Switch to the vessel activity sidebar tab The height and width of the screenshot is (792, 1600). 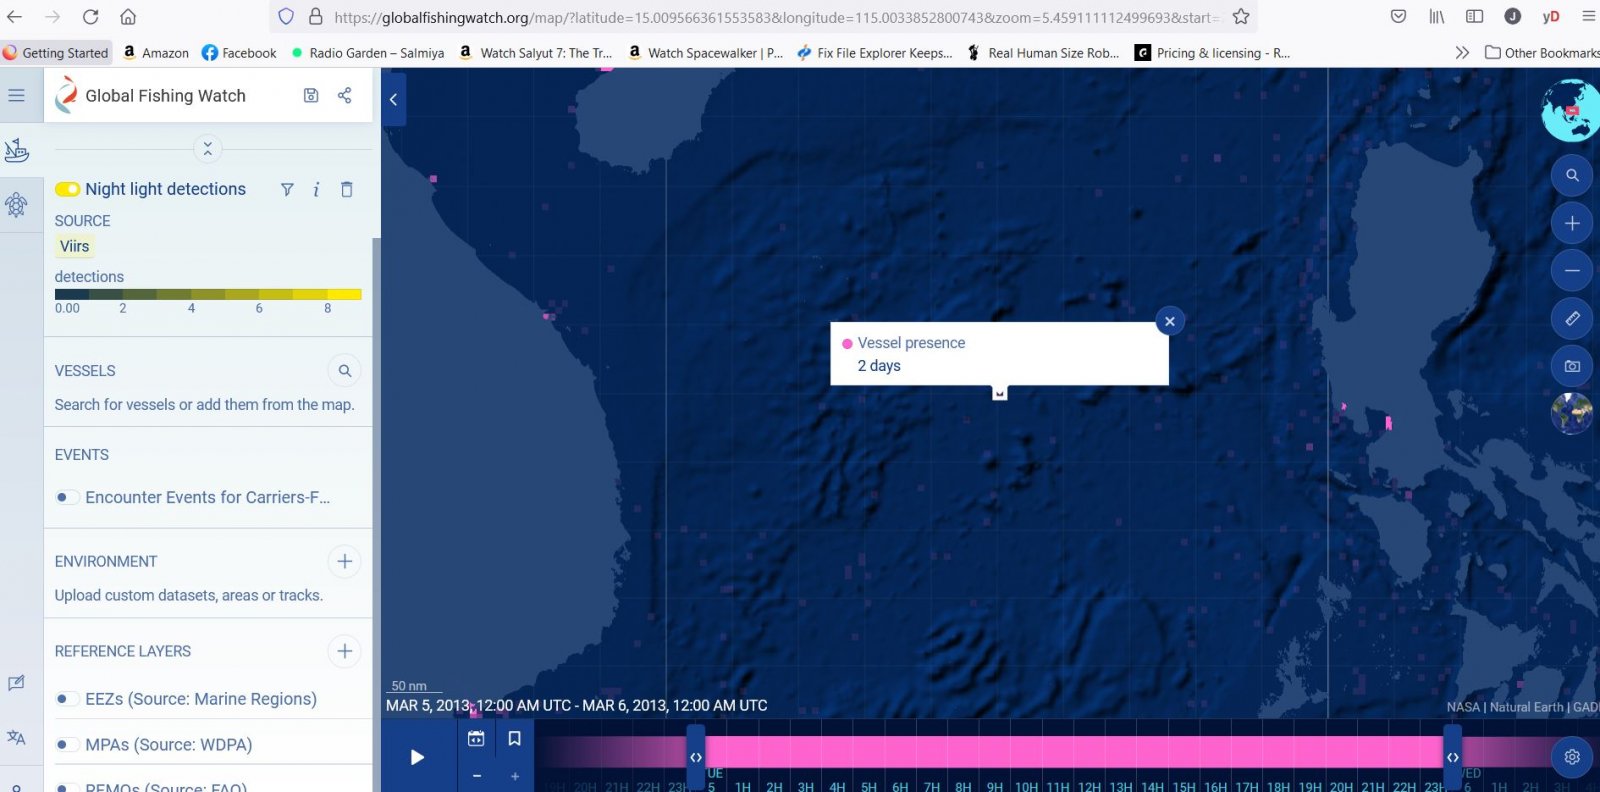(17, 151)
